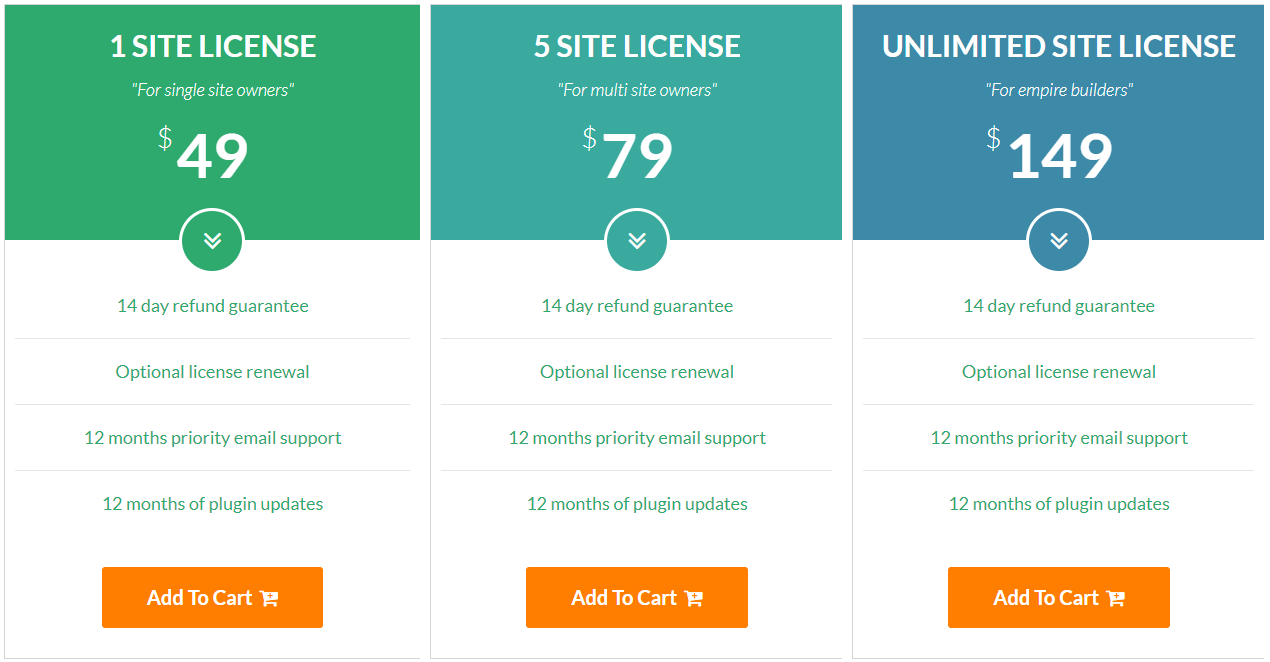Select "For single site owners" tagline
Viewport: 1270px width, 662px height.
213,90
